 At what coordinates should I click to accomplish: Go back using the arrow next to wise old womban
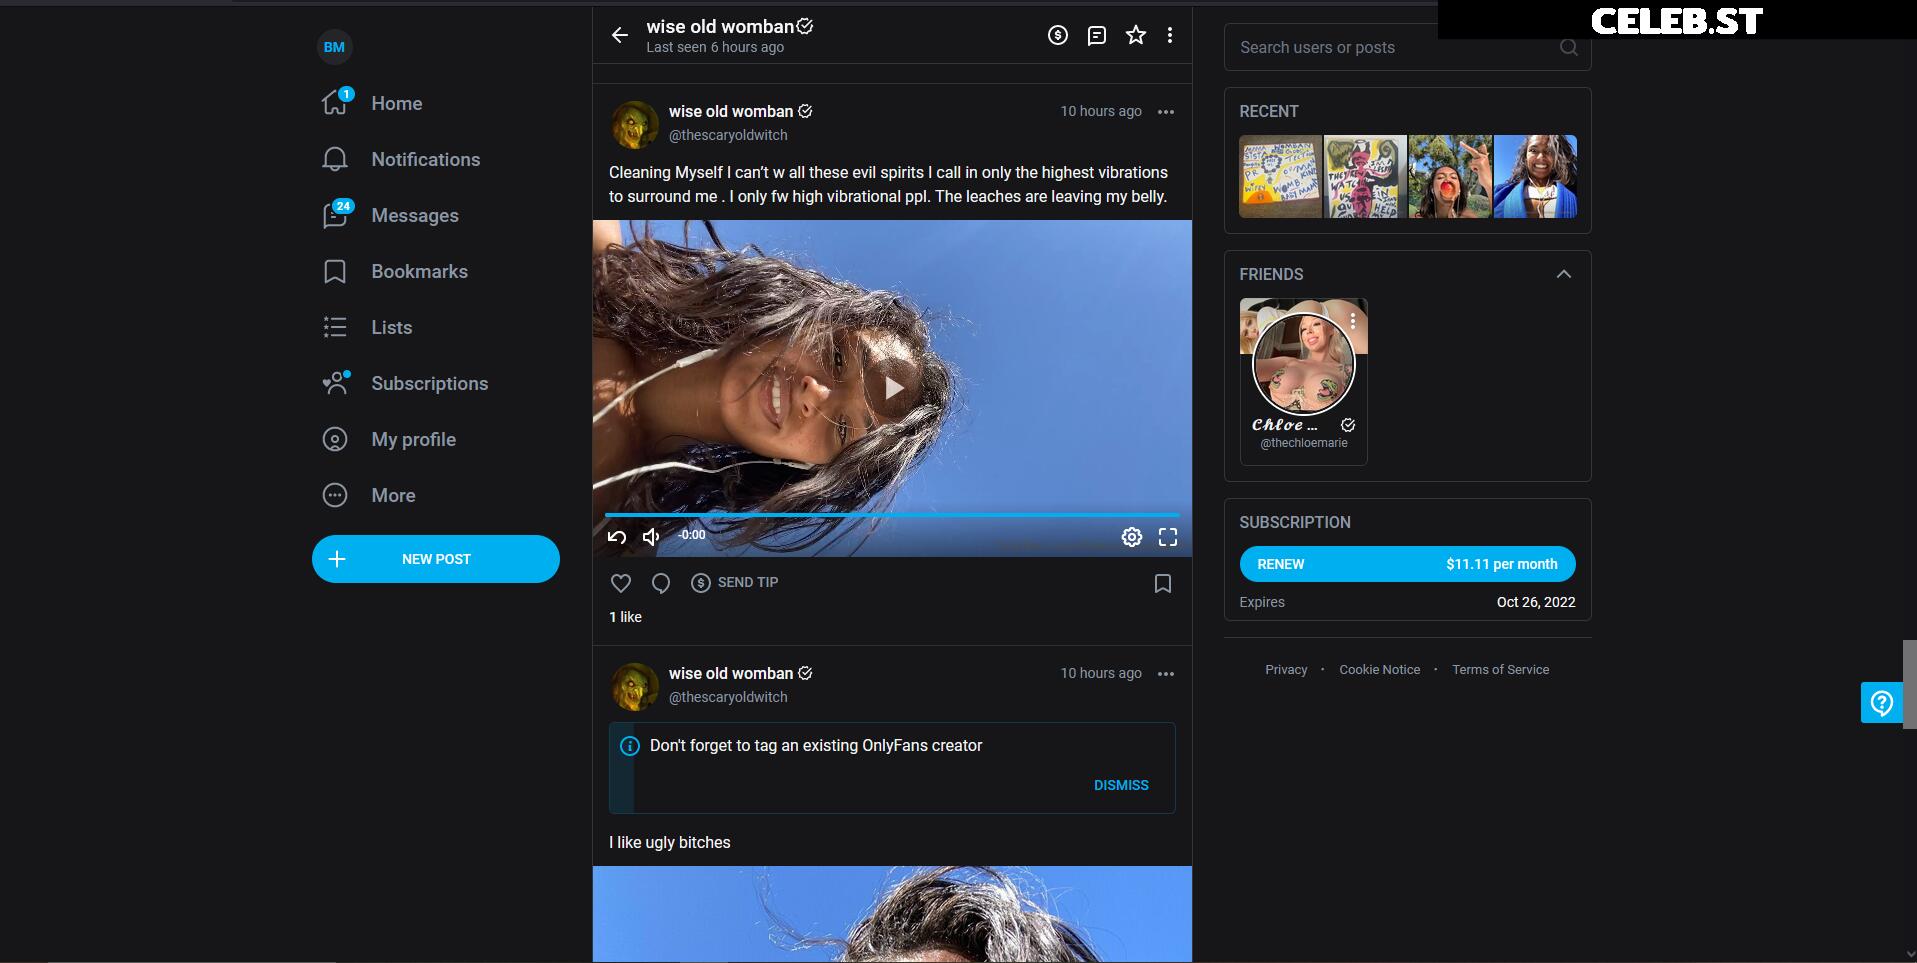click(620, 36)
